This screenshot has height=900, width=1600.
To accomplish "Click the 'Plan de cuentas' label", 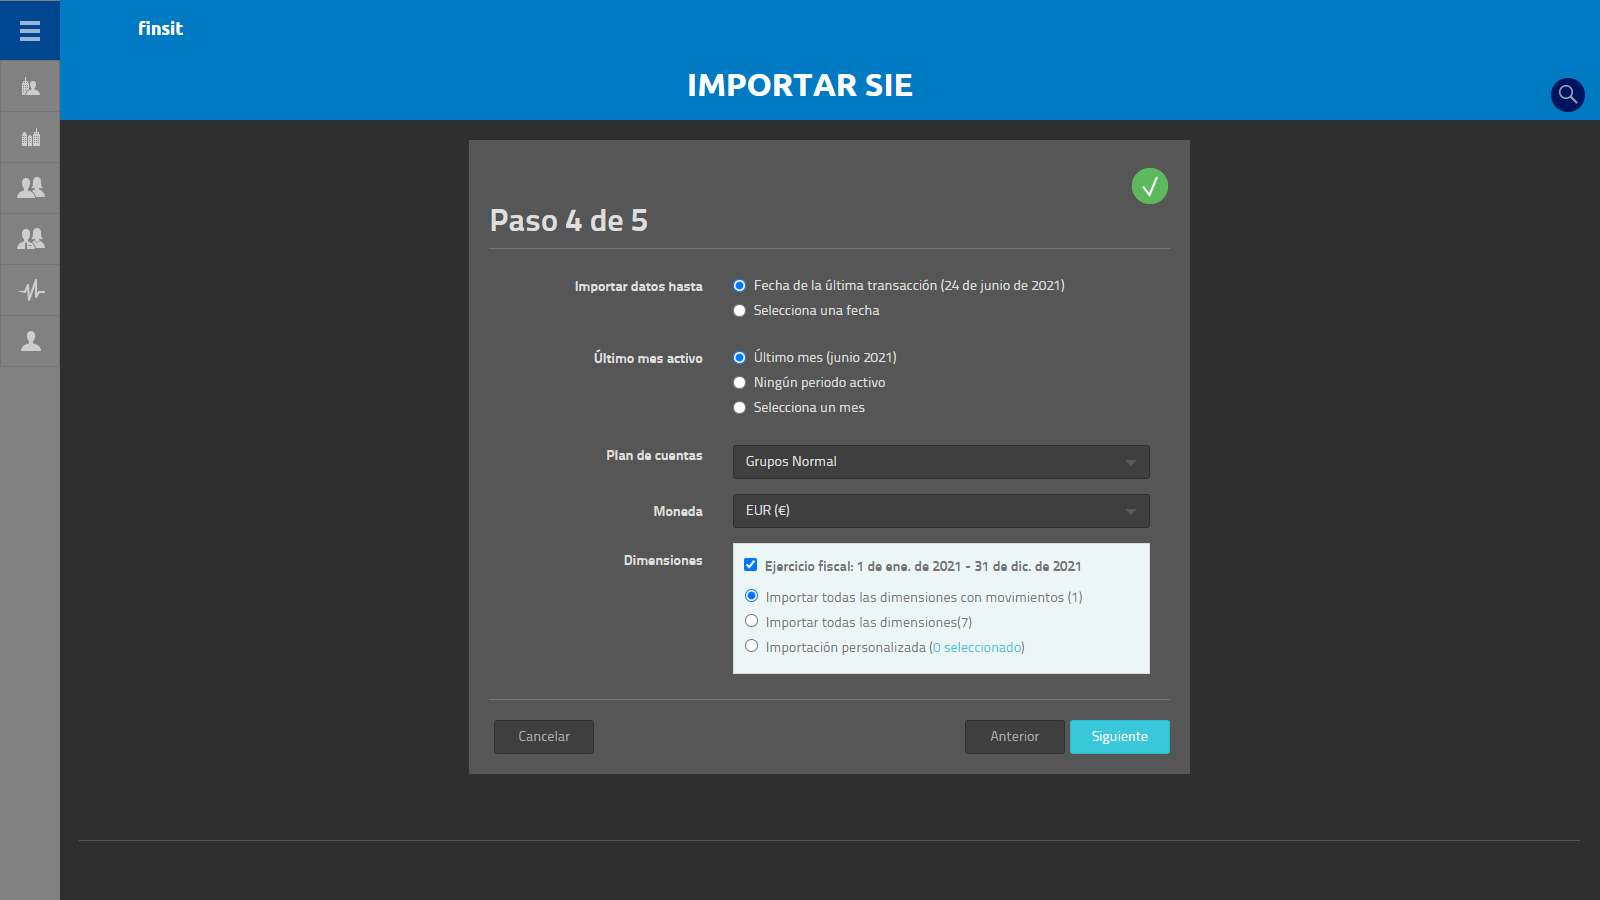I will 654,456.
